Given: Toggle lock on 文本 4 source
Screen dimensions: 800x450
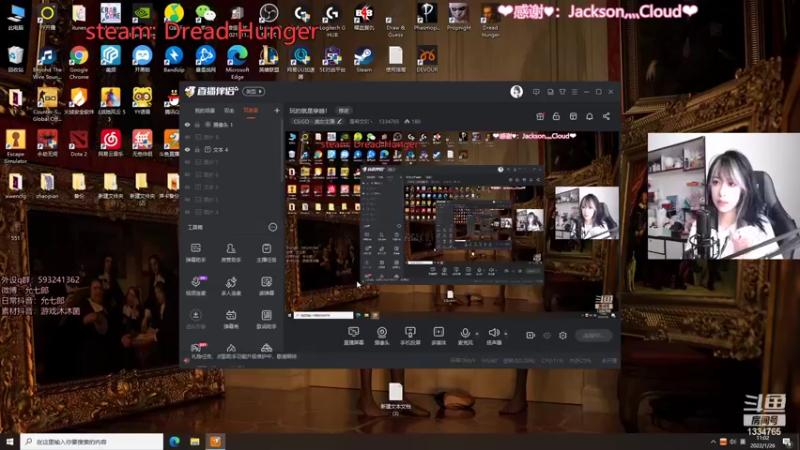Looking at the screenshot, I should tap(197, 149).
